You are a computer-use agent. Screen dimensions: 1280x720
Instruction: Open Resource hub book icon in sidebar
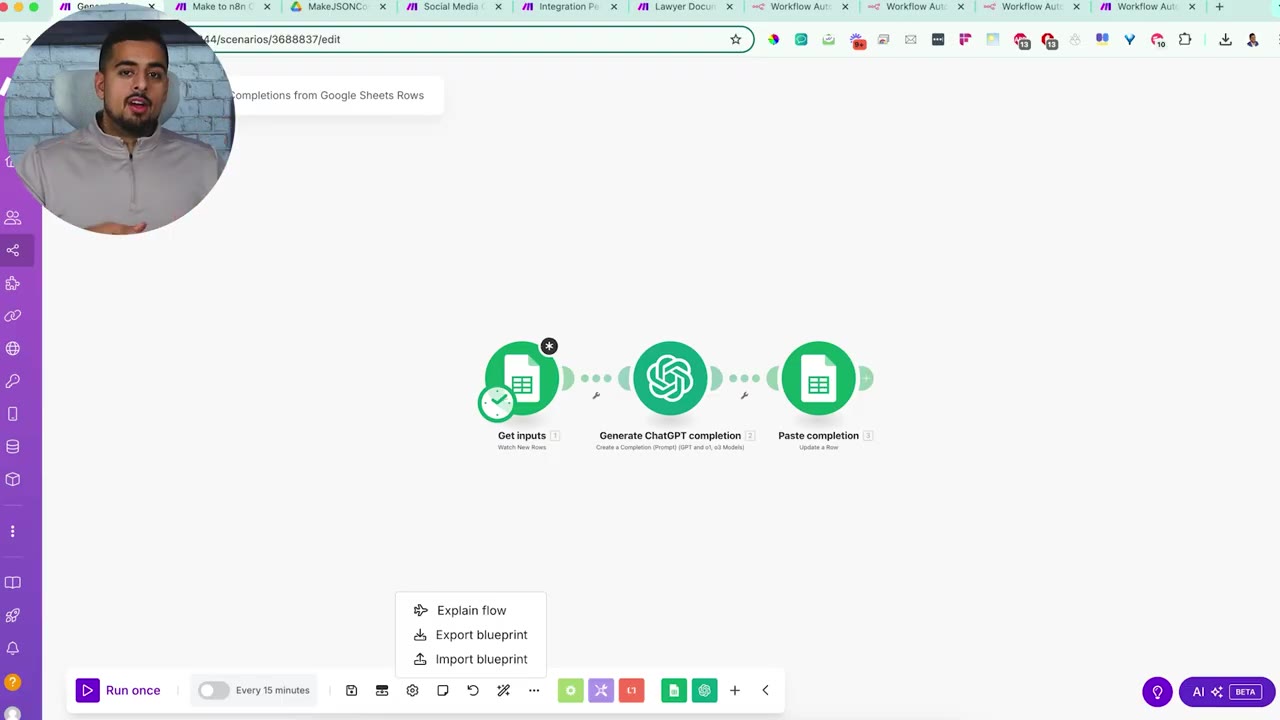tap(13, 583)
